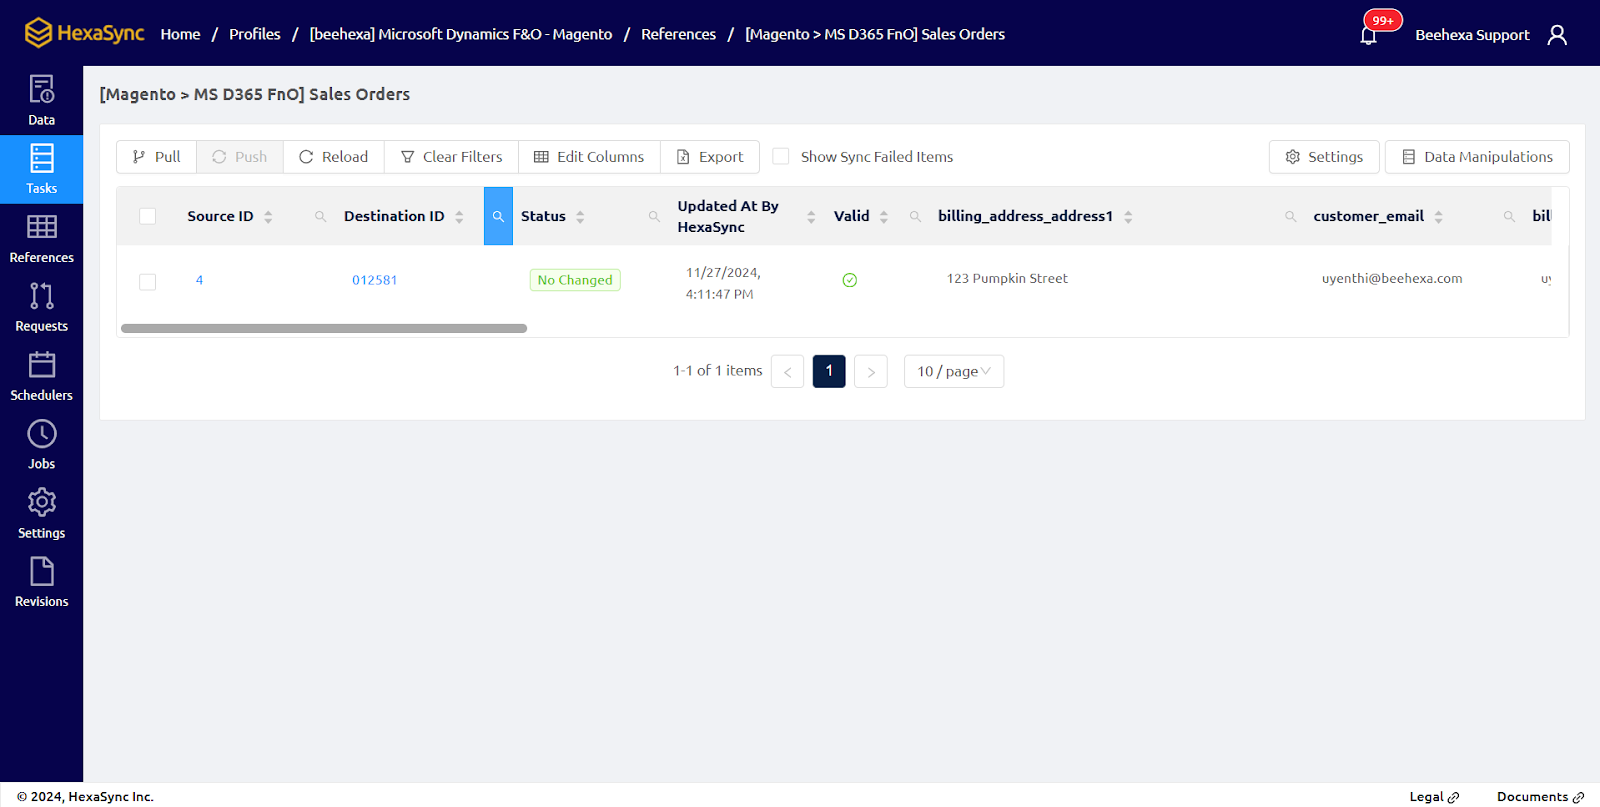This screenshot has height=807, width=1600.
Task: Open Tasks in the sidebar
Action: pyautogui.click(x=41, y=169)
